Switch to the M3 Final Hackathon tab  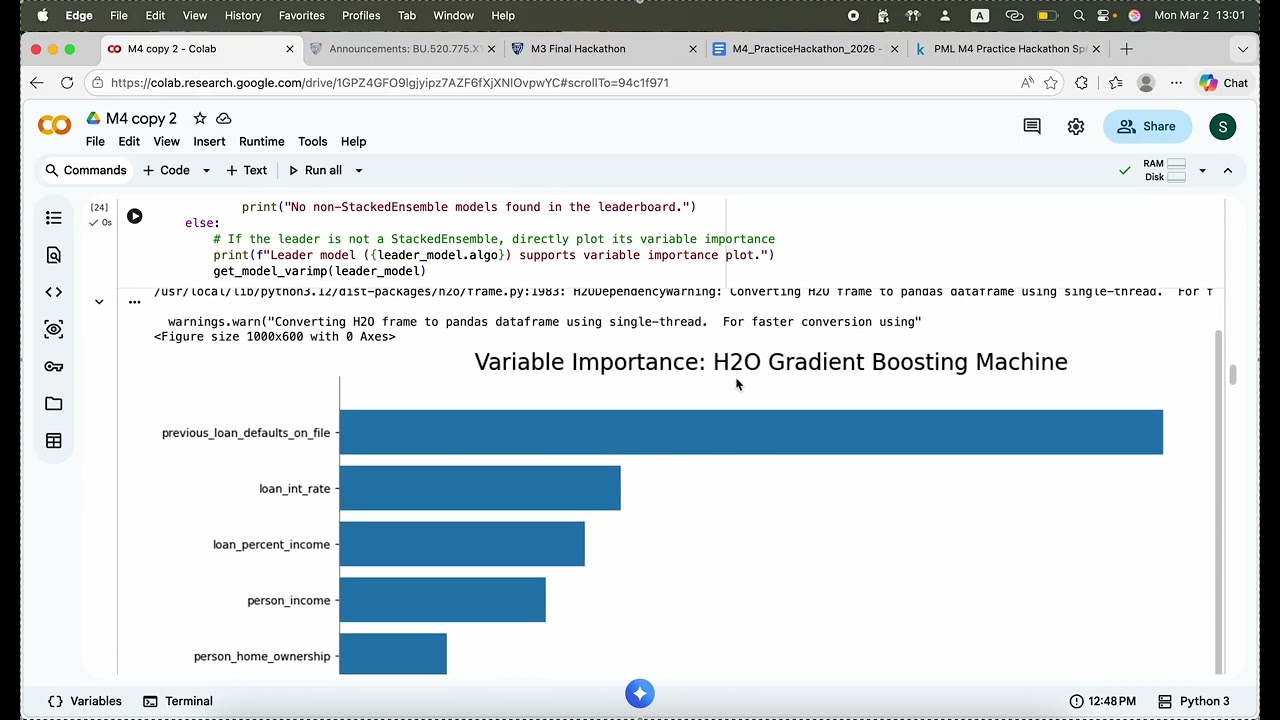point(603,49)
